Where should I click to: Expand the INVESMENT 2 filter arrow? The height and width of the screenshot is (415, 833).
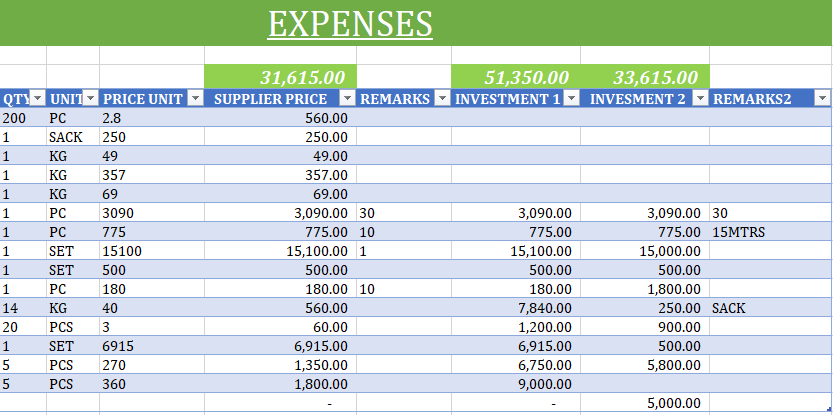700,99
